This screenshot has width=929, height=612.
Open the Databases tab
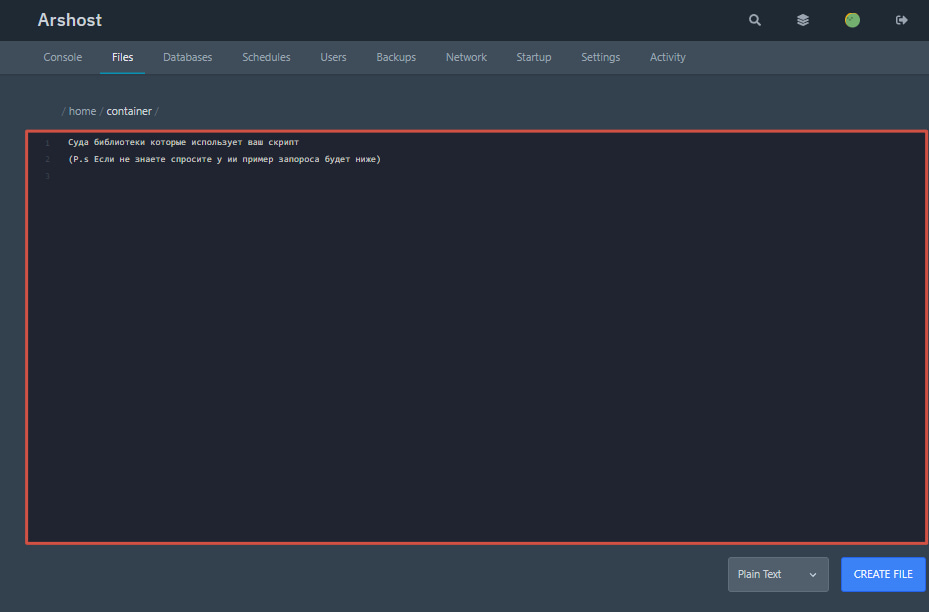[187, 57]
